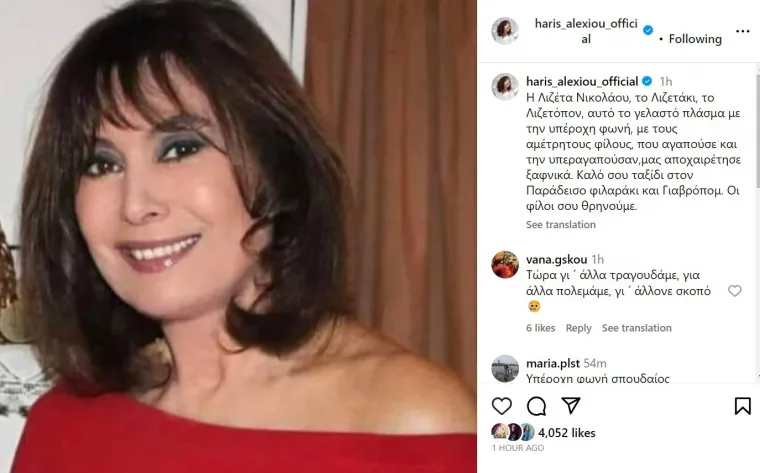This screenshot has height=473, width=760.
Task: Open caption author's profile avatar
Action: [505, 87]
